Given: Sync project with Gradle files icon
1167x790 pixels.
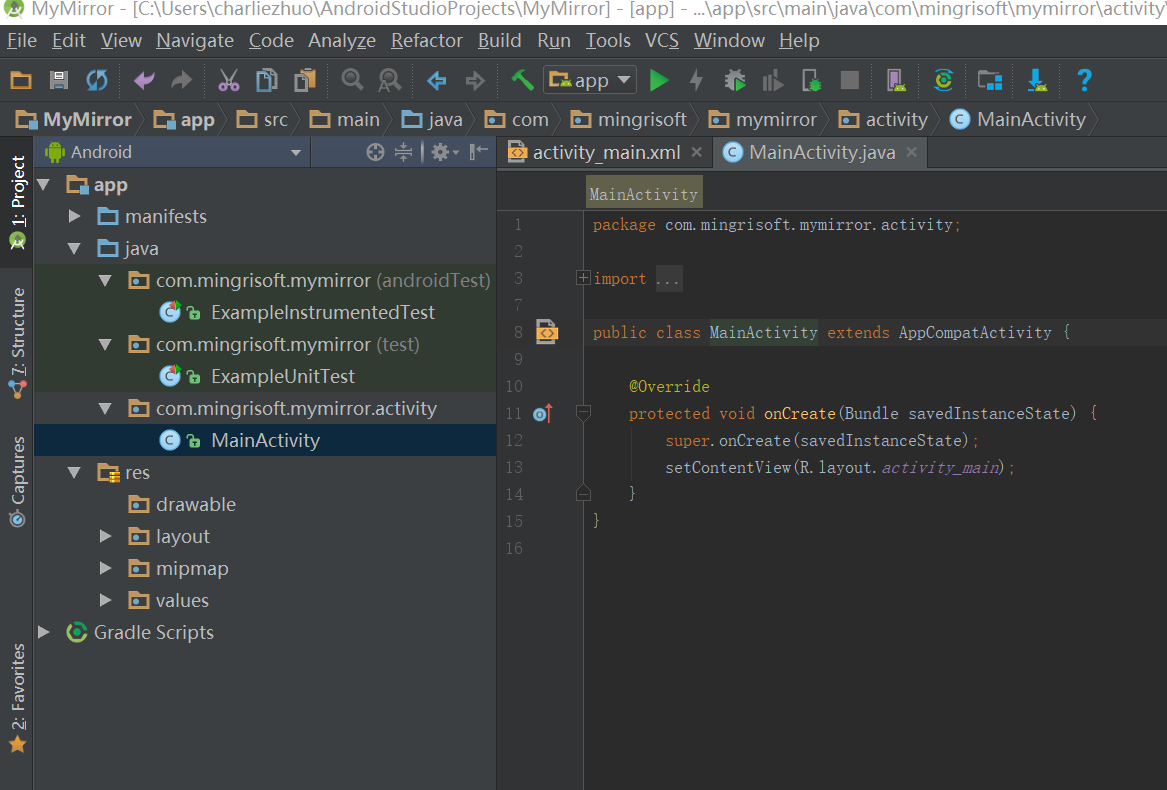Looking at the screenshot, I should click(943, 80).
